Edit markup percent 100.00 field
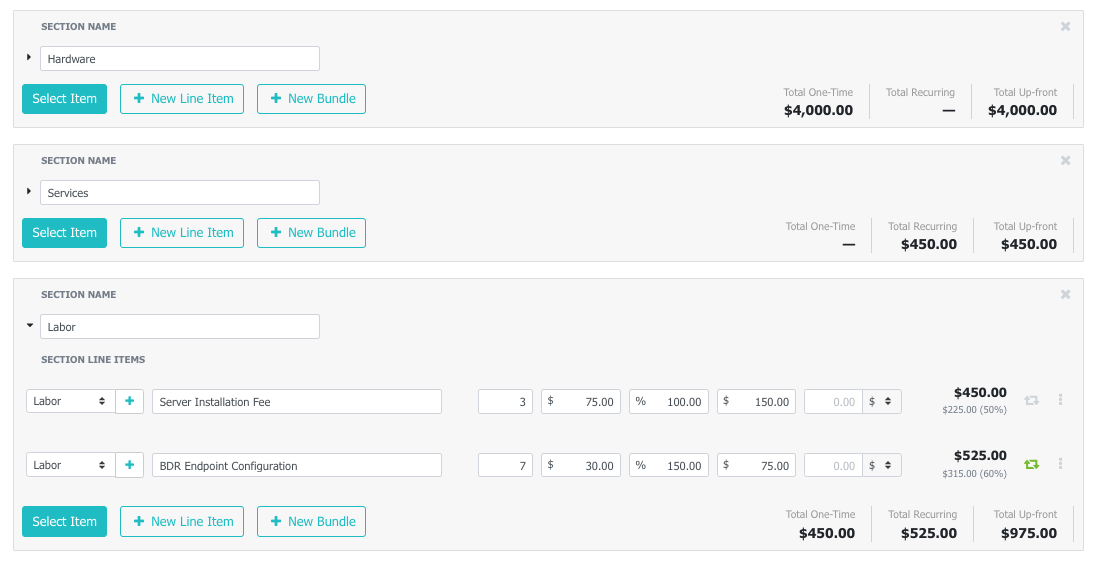Viewport: 1099px width, 562px height. point(669,402)
